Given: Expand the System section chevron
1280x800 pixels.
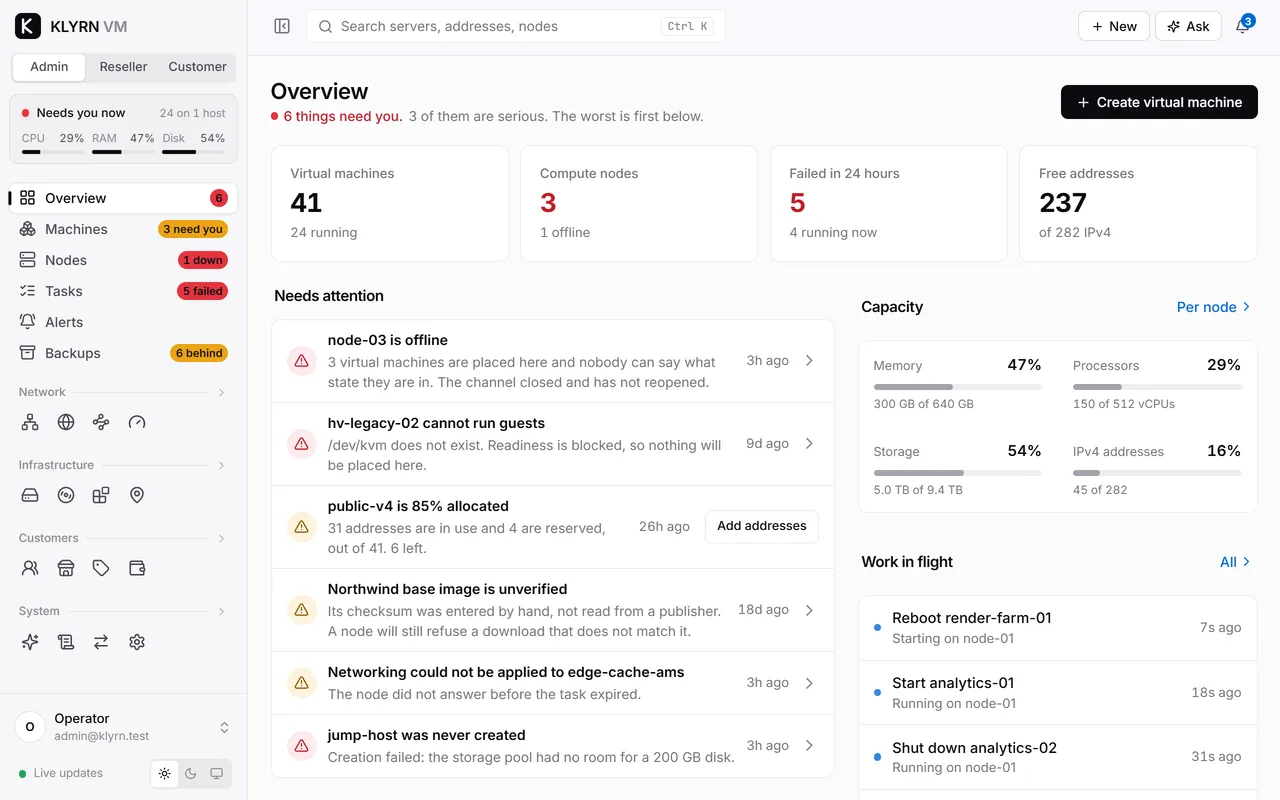Looking at the screenshot, I should pyautogui.click(x=221, y=611).
